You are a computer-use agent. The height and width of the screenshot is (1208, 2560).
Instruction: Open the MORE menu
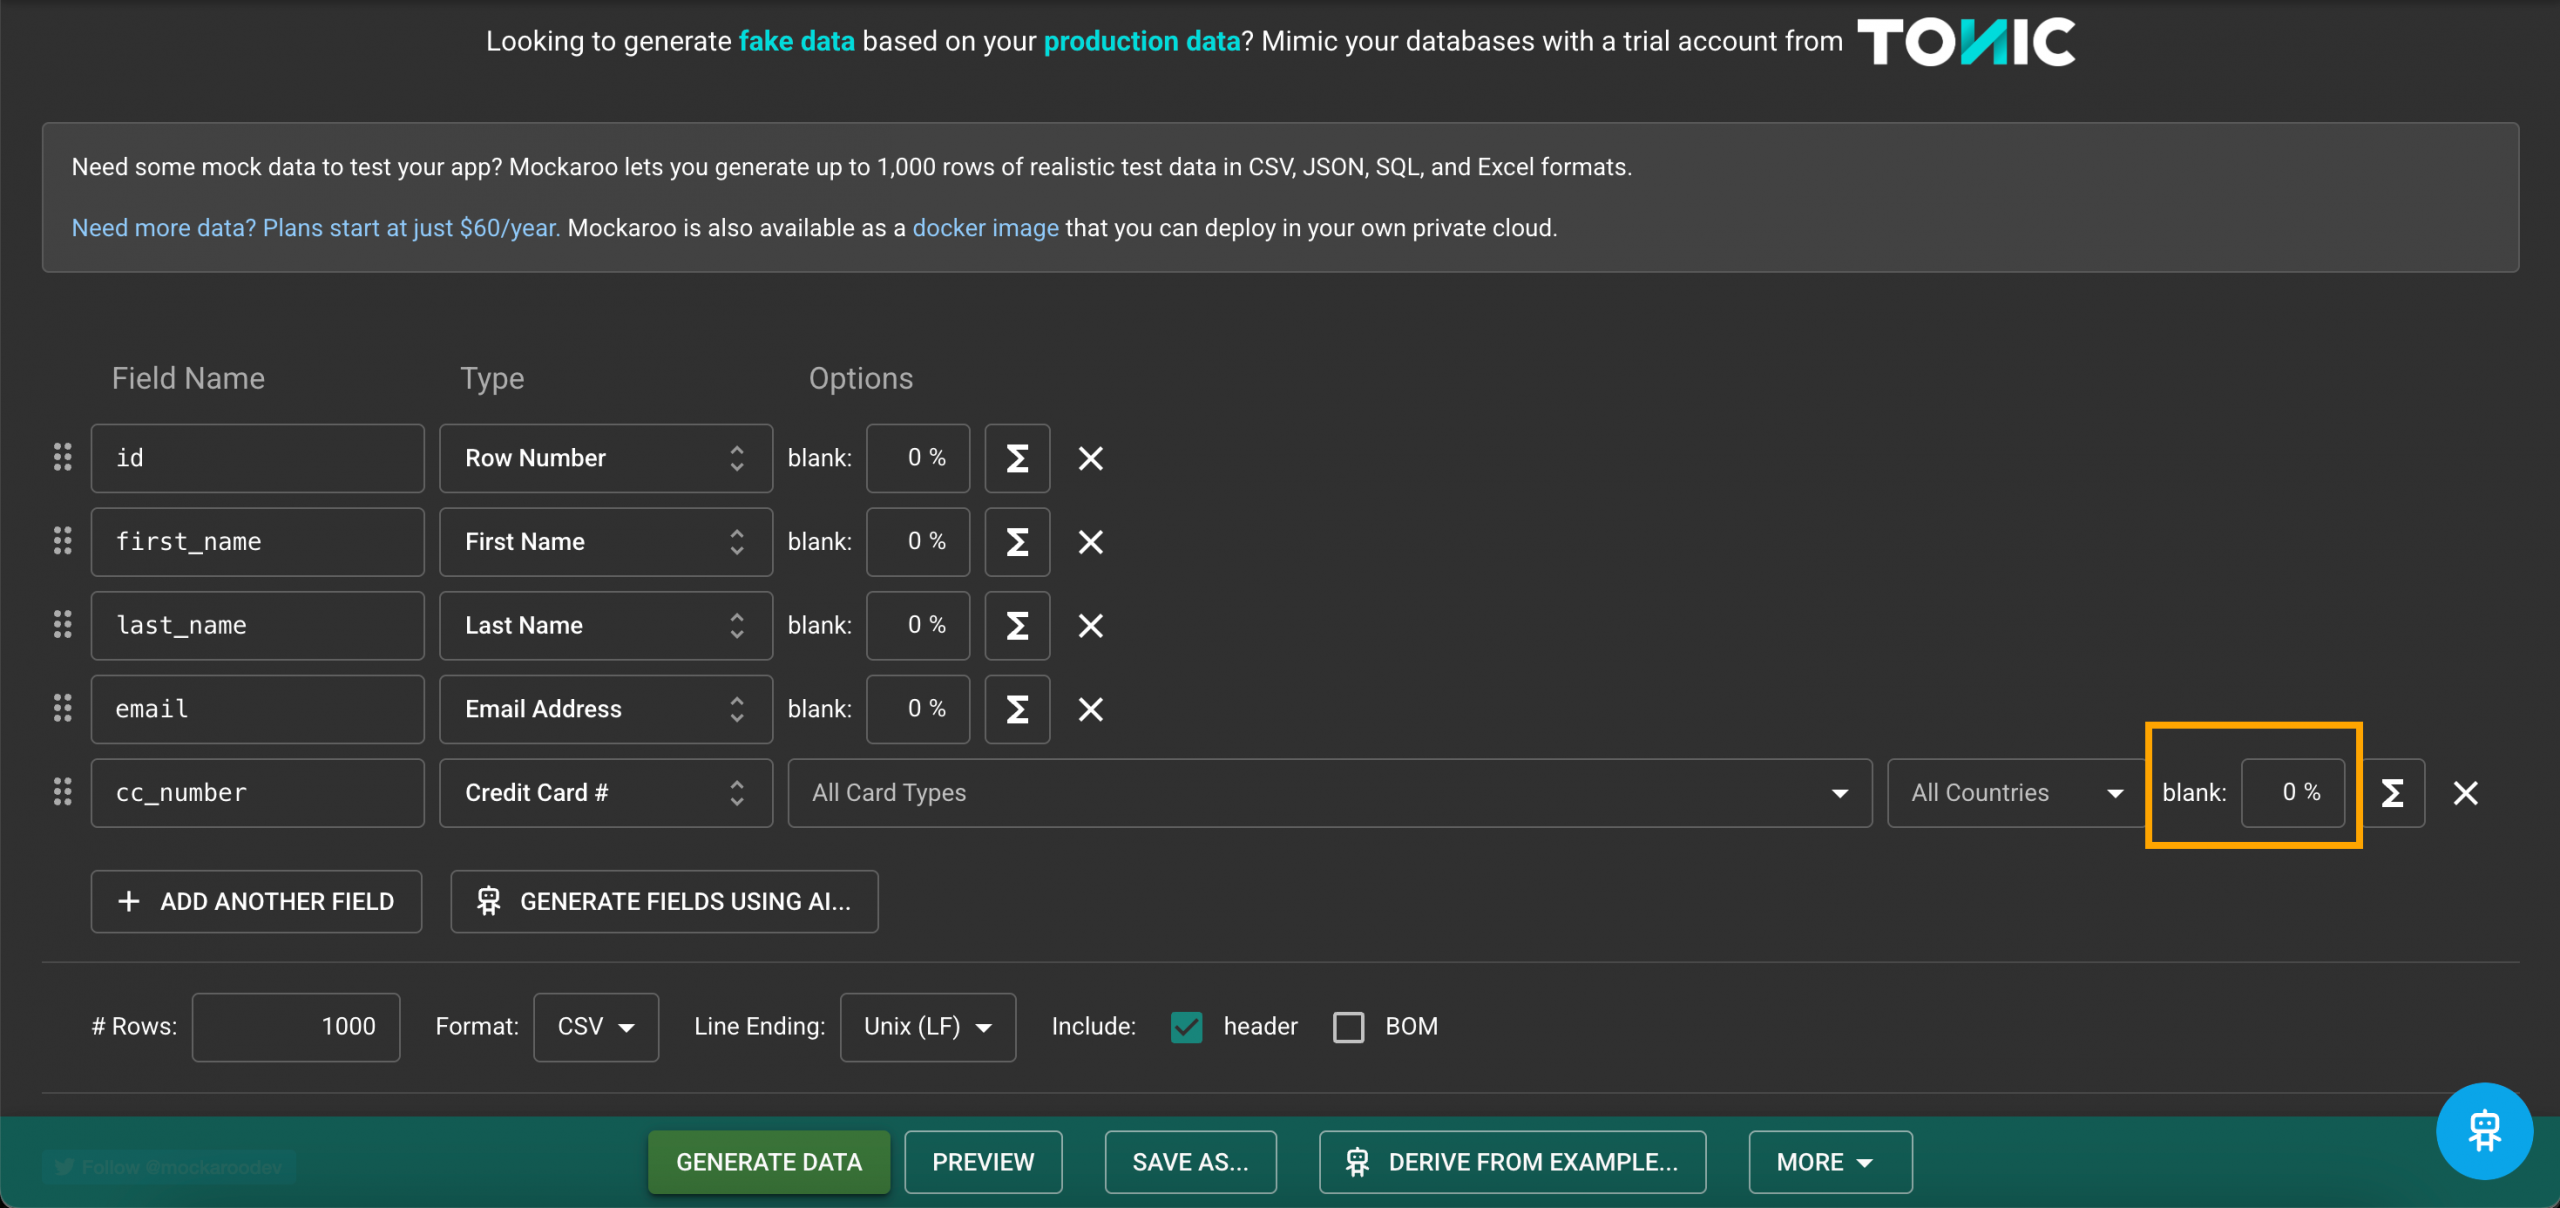coord(1829,1162)
